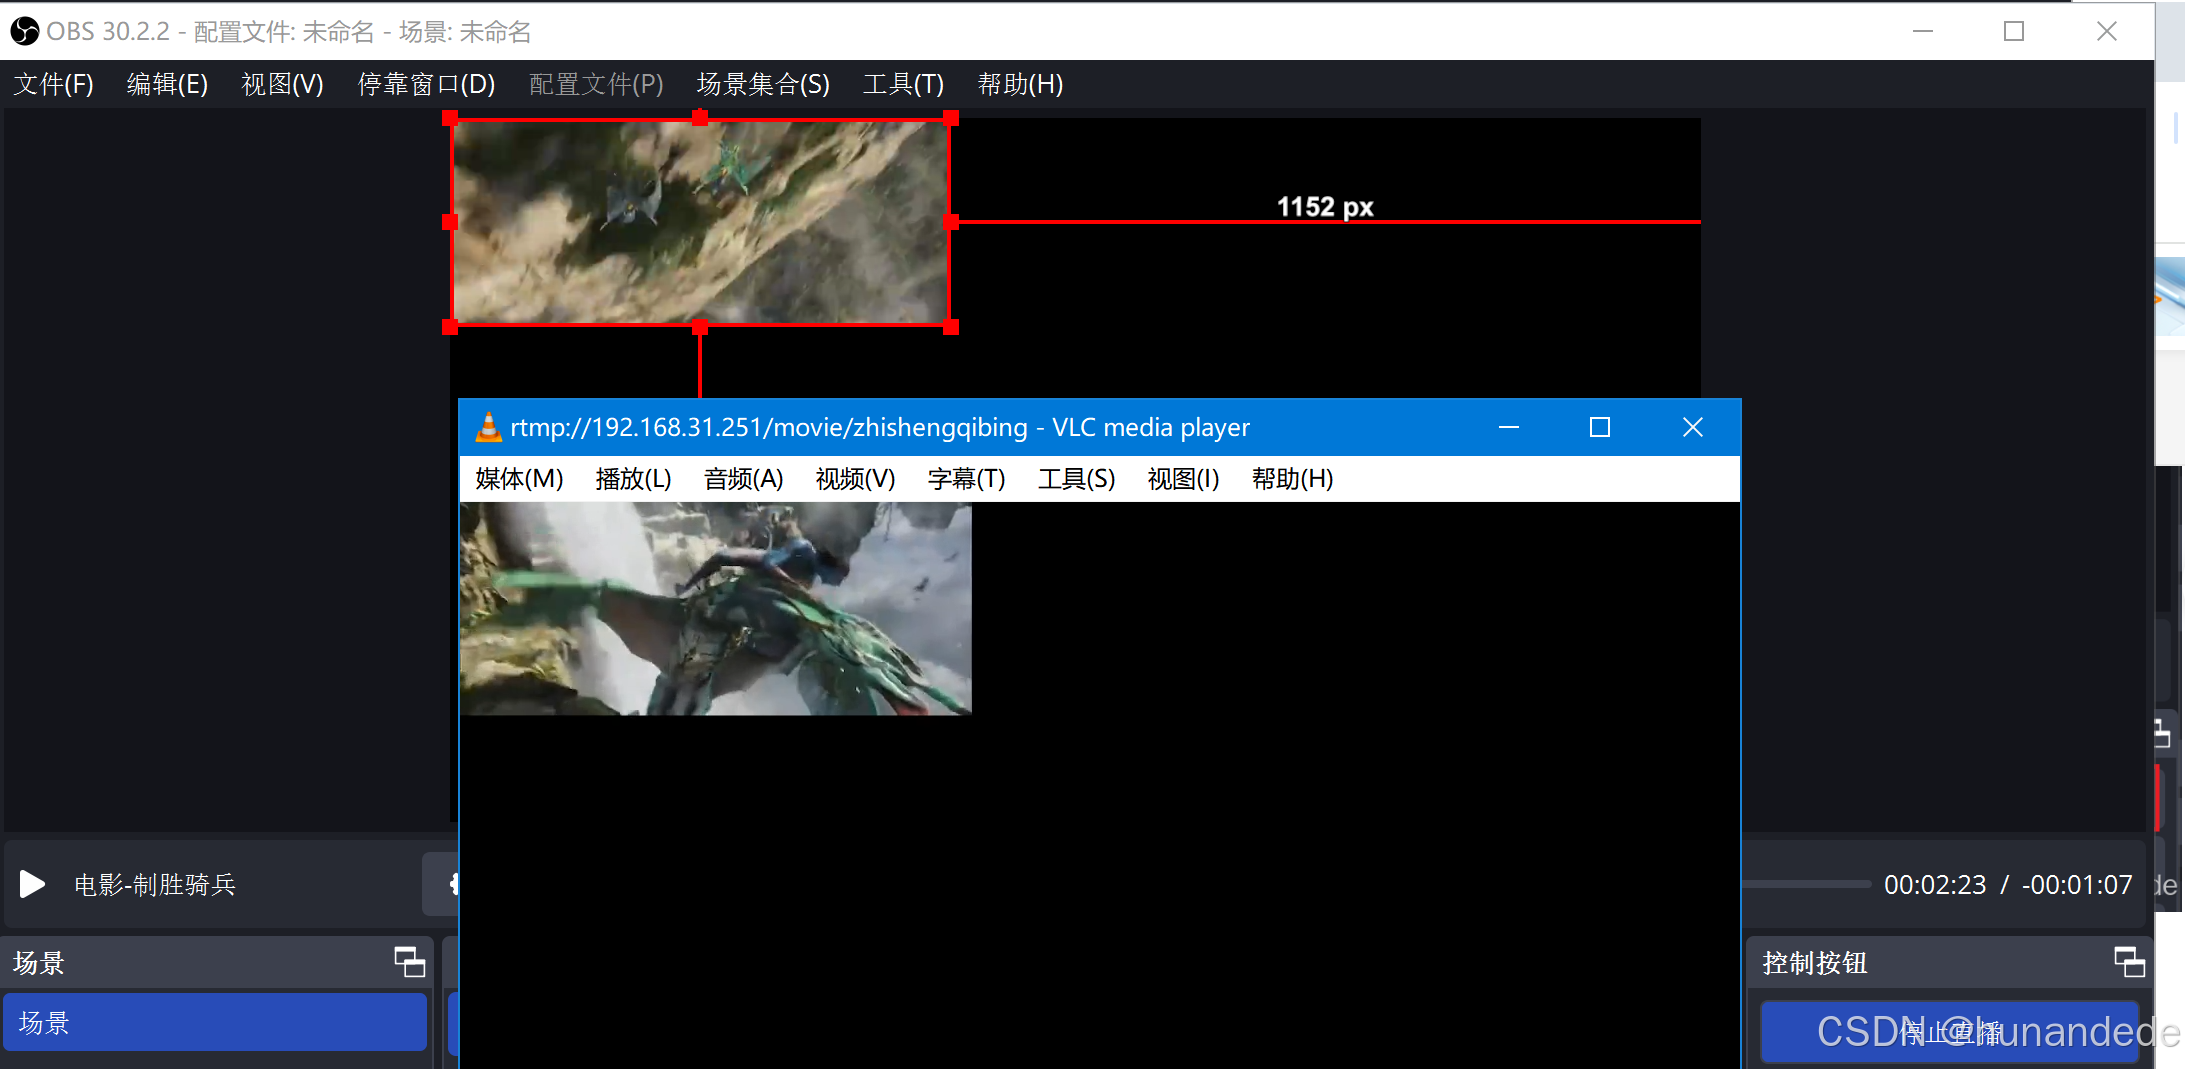The width and height of the screenshot is (2185, 1069).
Task: Open the 视图(I) menu in VLC
Action: tap(1183, 479)
